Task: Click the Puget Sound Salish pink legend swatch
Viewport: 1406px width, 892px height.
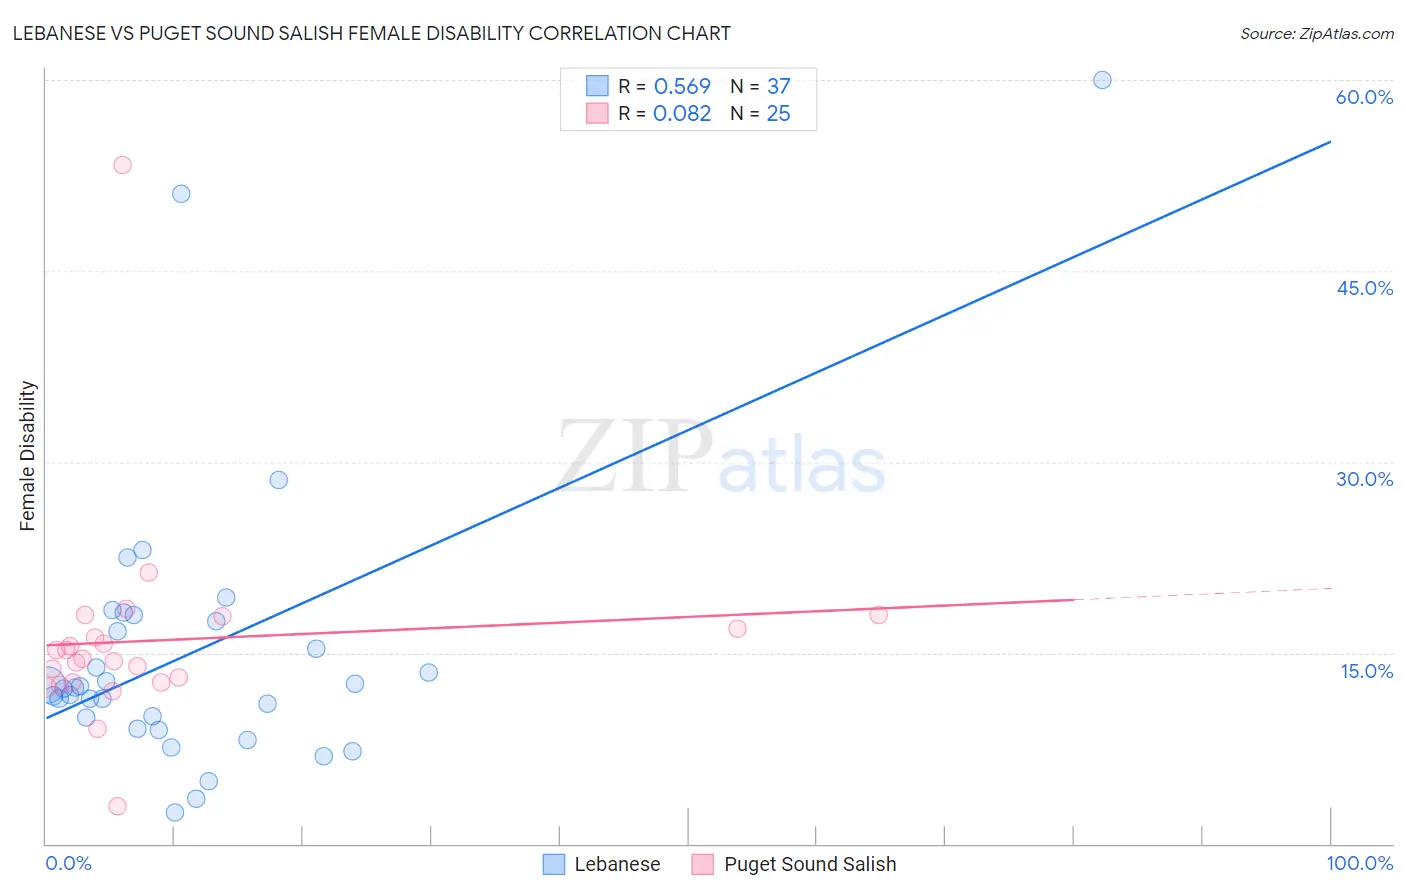Action: [x=703, y=864]
